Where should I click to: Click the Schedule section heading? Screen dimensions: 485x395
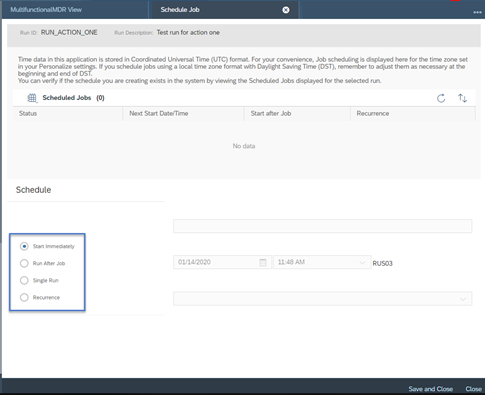coord(33,190)
